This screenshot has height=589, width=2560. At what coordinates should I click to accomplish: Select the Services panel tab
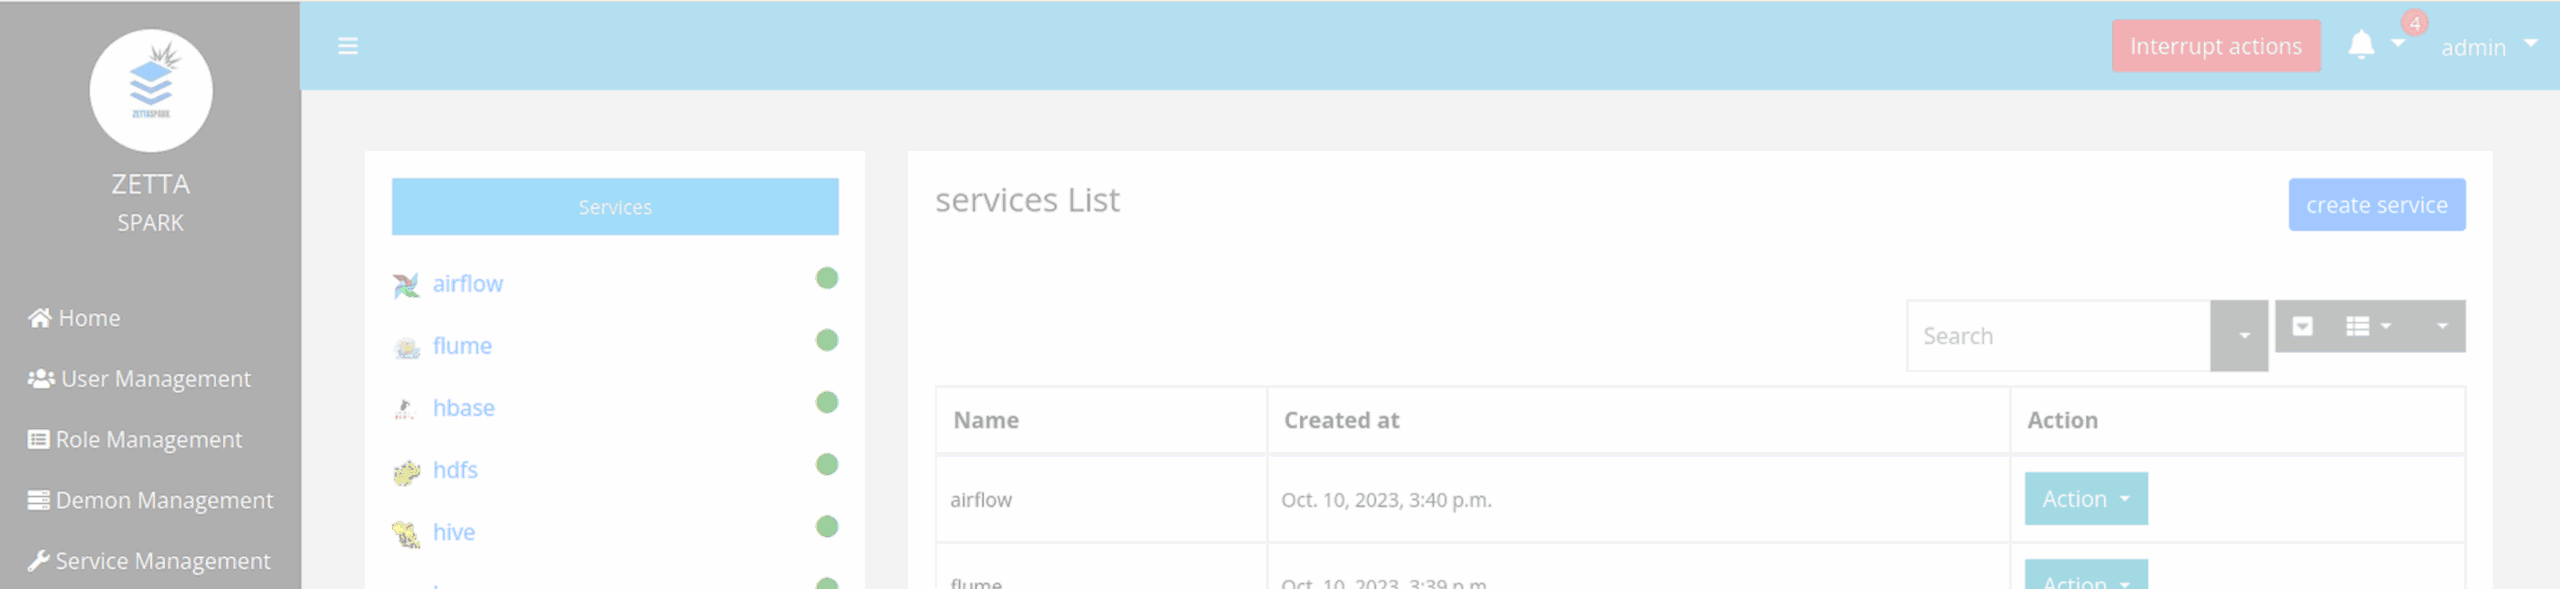tap(615, 207)
